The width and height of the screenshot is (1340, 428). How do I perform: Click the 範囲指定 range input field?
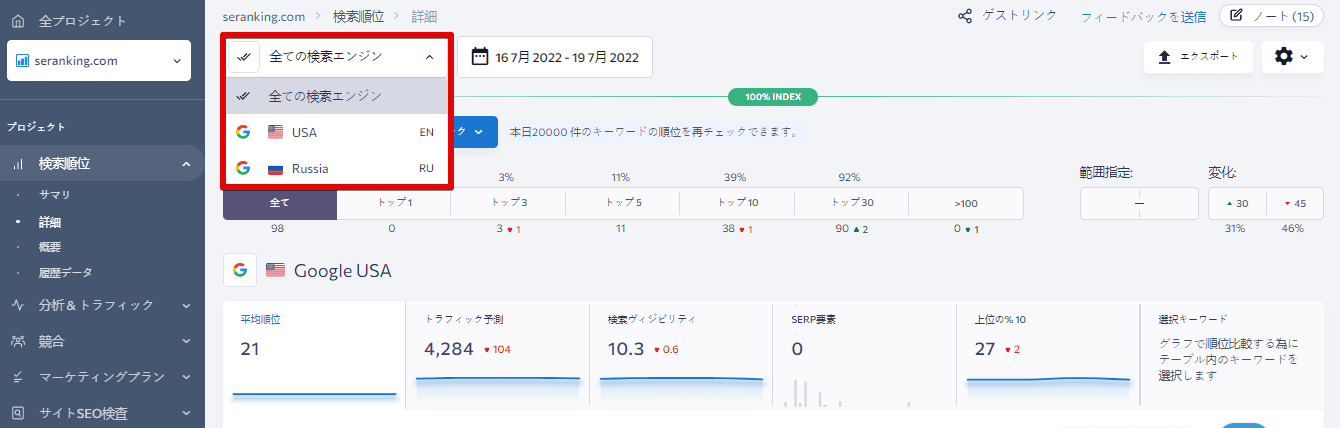coord(1139,203)
